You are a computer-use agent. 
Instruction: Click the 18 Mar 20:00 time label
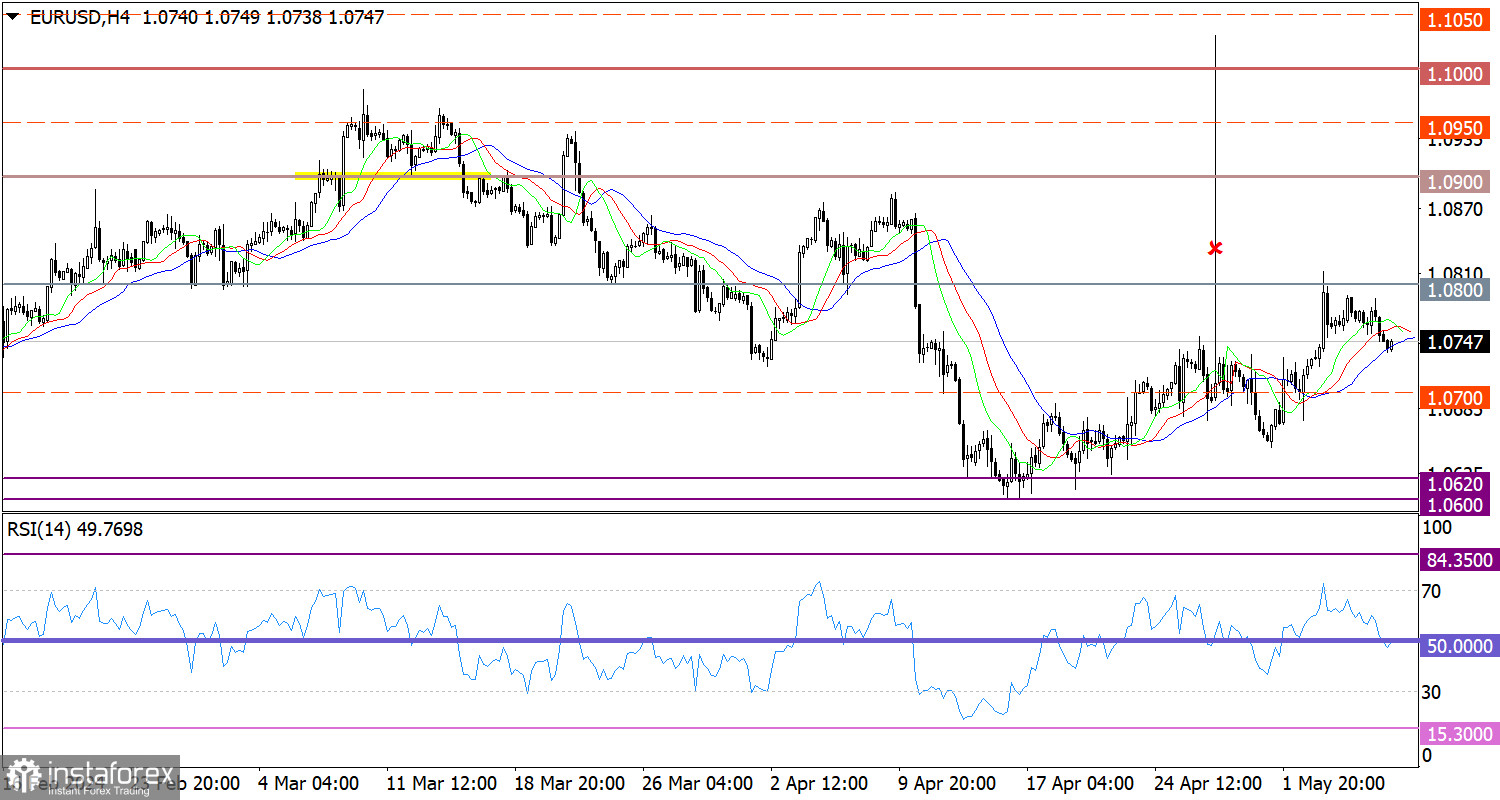[569, 783]
